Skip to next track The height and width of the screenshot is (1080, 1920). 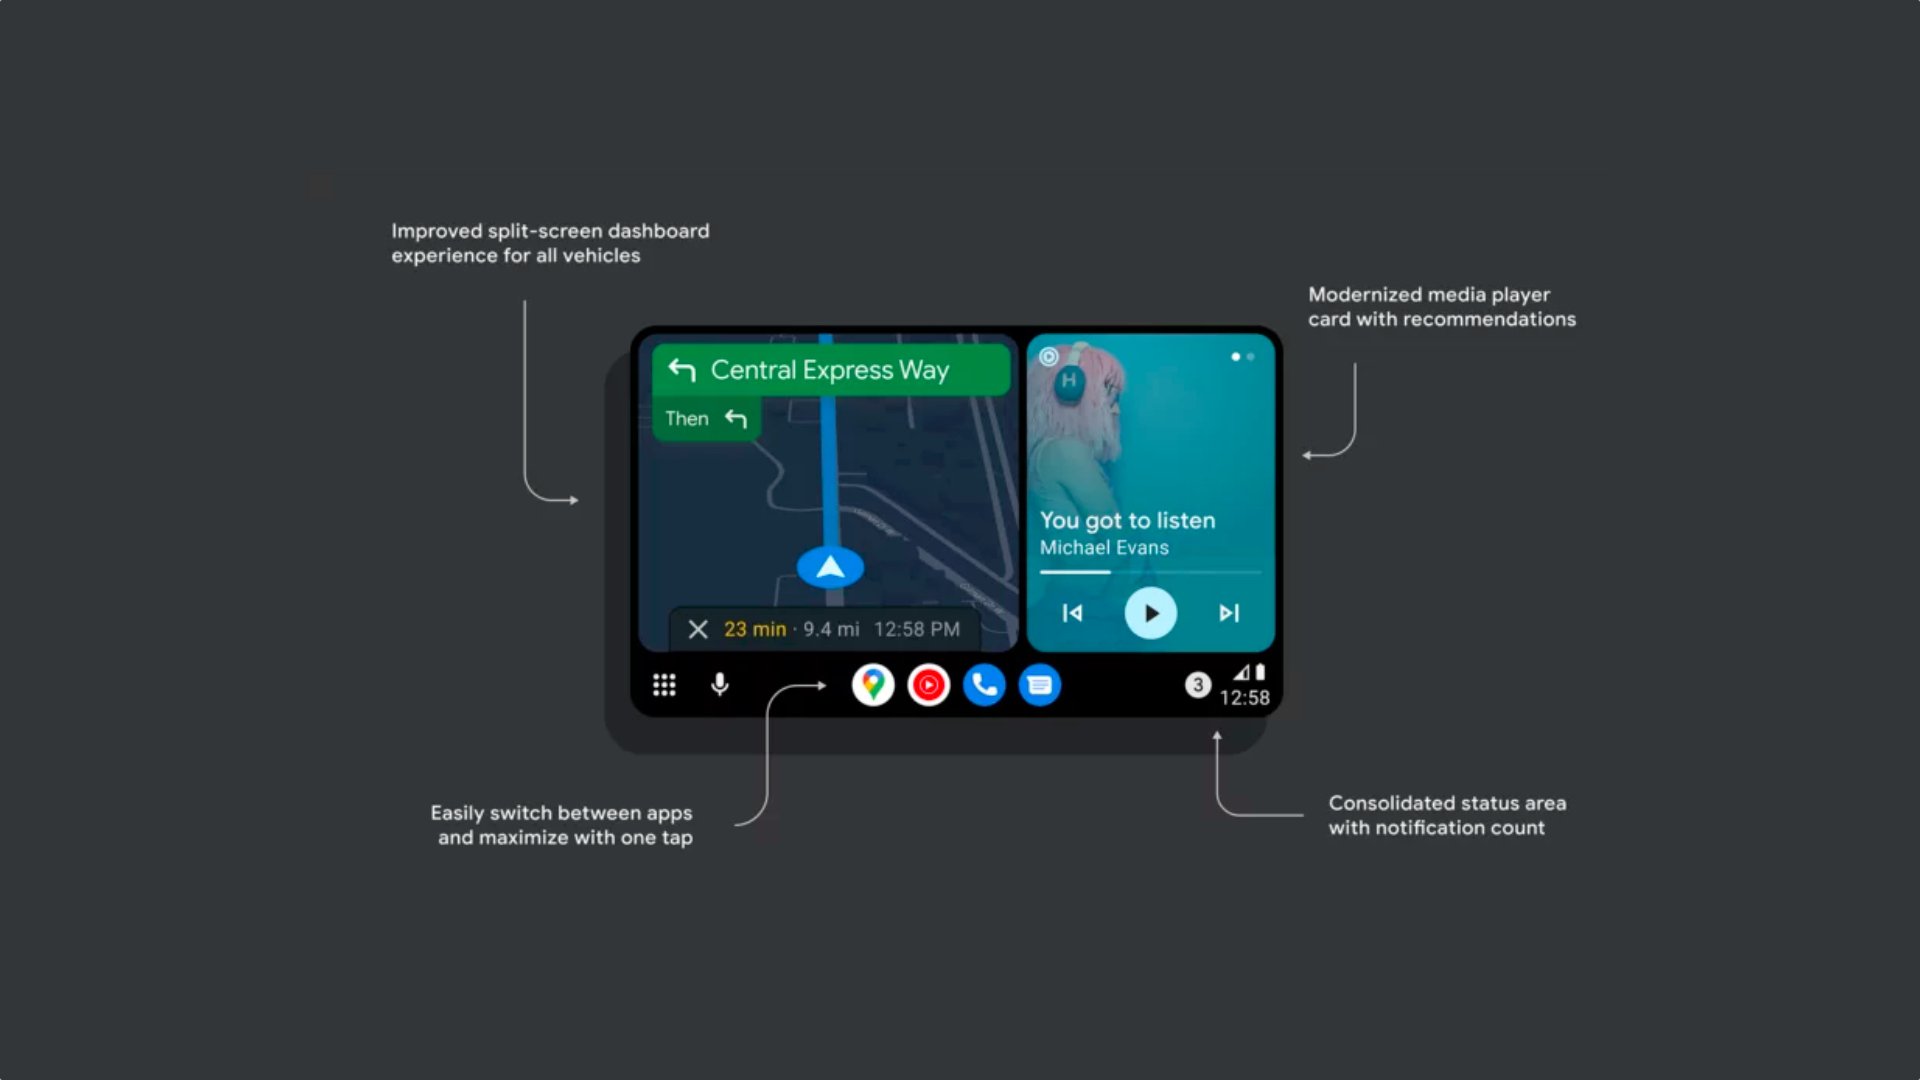[1226, 612]
